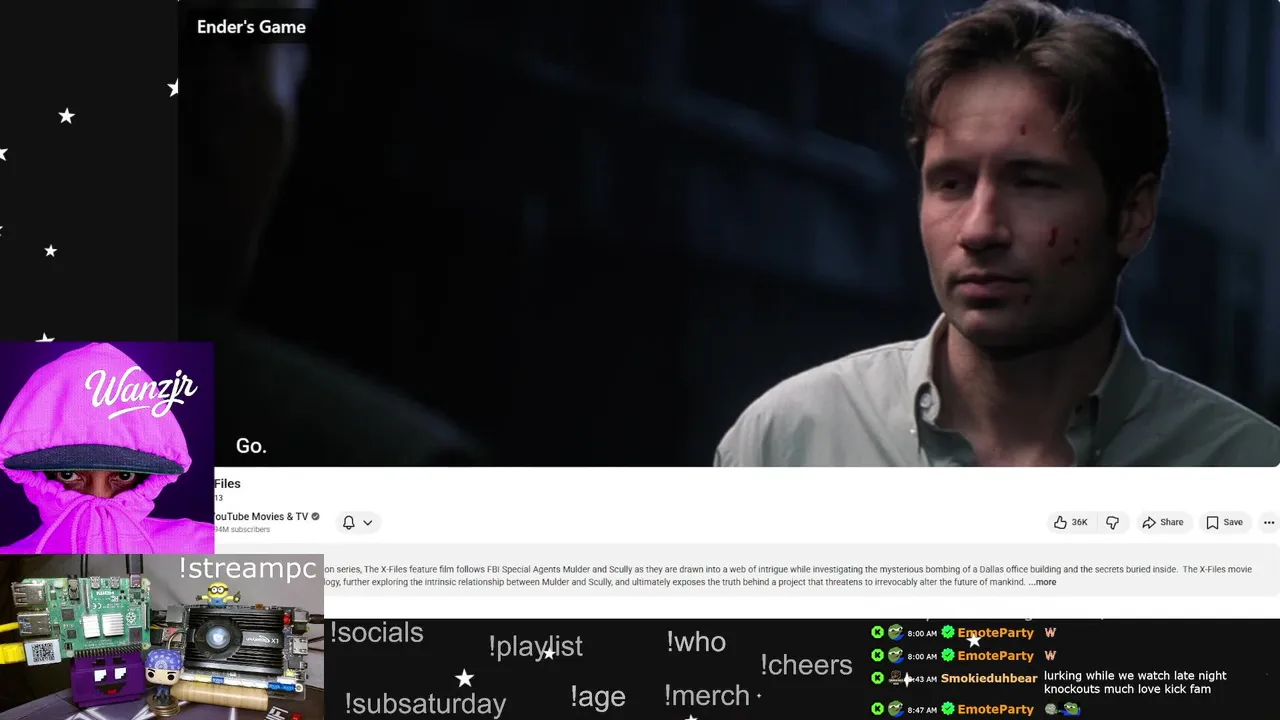
Task: Click the thumbs-down dislike icon
Action: (1112, 522)
